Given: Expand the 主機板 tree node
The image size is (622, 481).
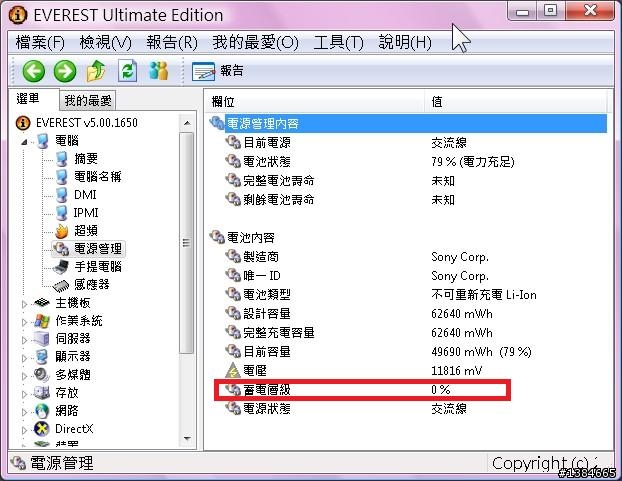Looking at the screenshot, I should [x=25, y=304].
